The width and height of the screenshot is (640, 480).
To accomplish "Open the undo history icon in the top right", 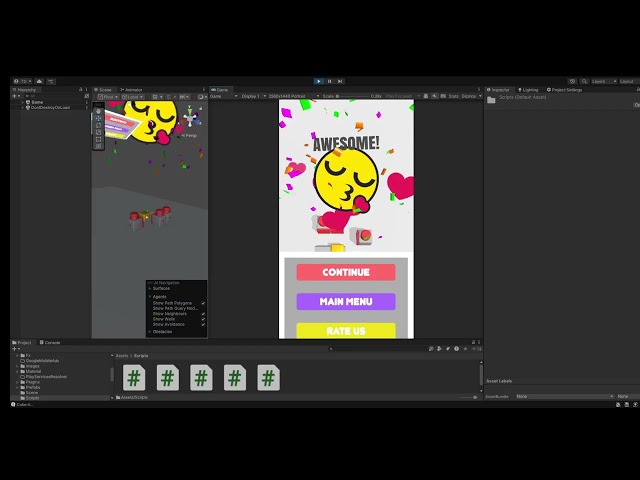I will point(573,81).
